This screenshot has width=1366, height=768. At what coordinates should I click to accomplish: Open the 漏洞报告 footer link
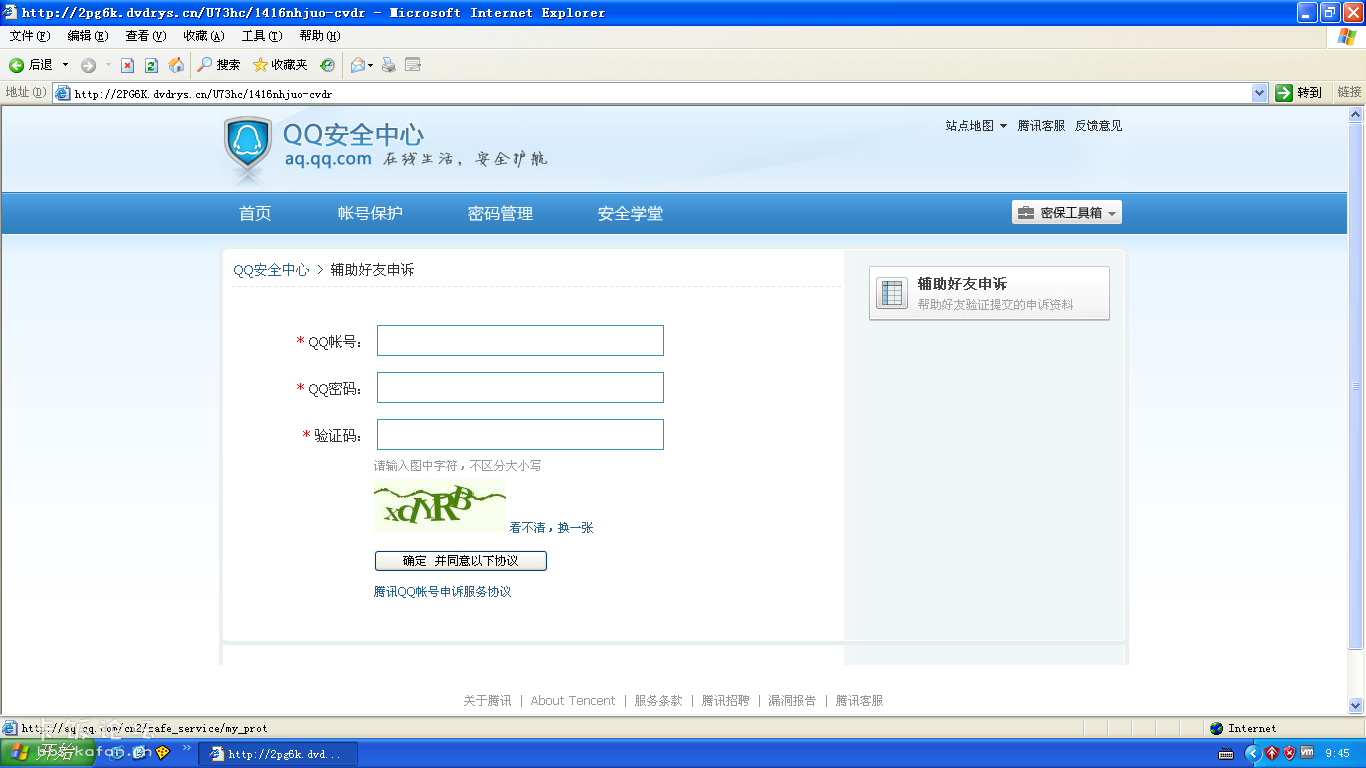point(792,701)
